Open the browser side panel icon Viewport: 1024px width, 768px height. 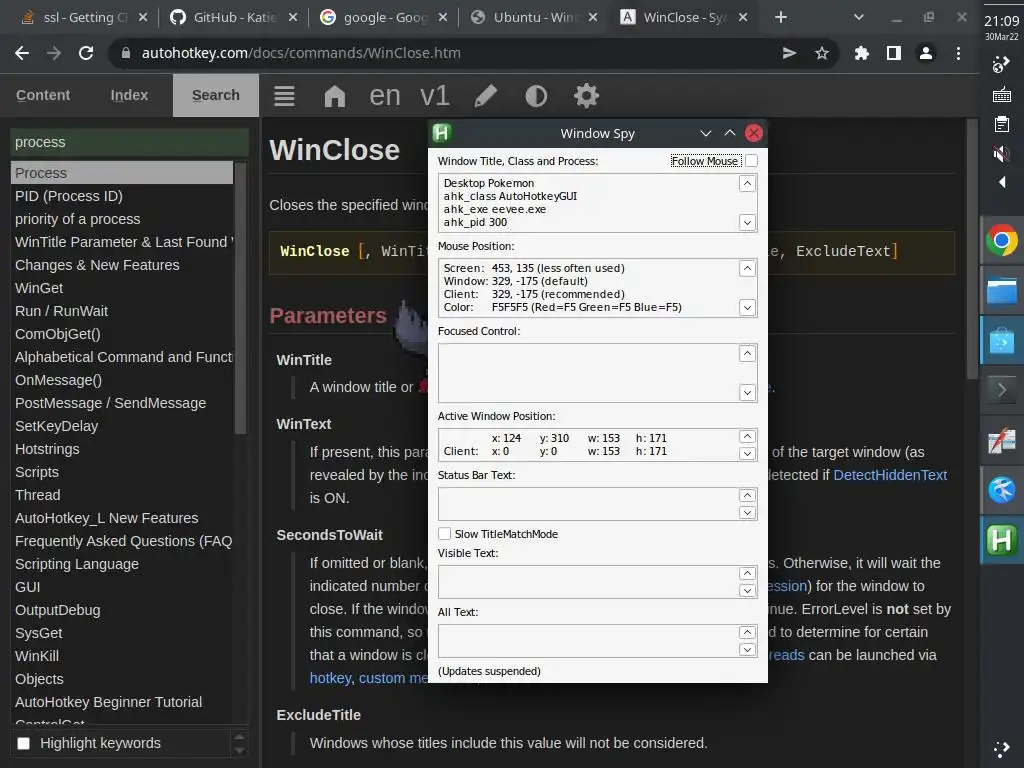pyautogui.click(x=893, y=53)
